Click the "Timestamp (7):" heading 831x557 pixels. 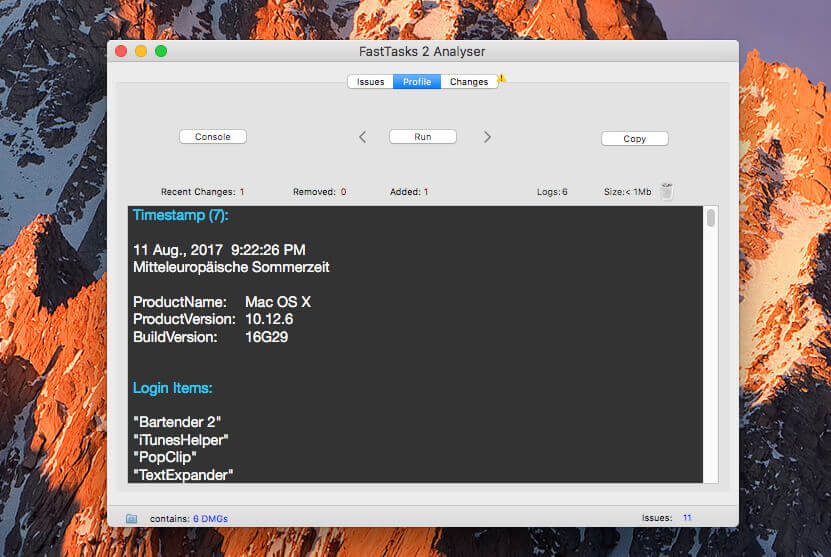click(x=181, y=215)
